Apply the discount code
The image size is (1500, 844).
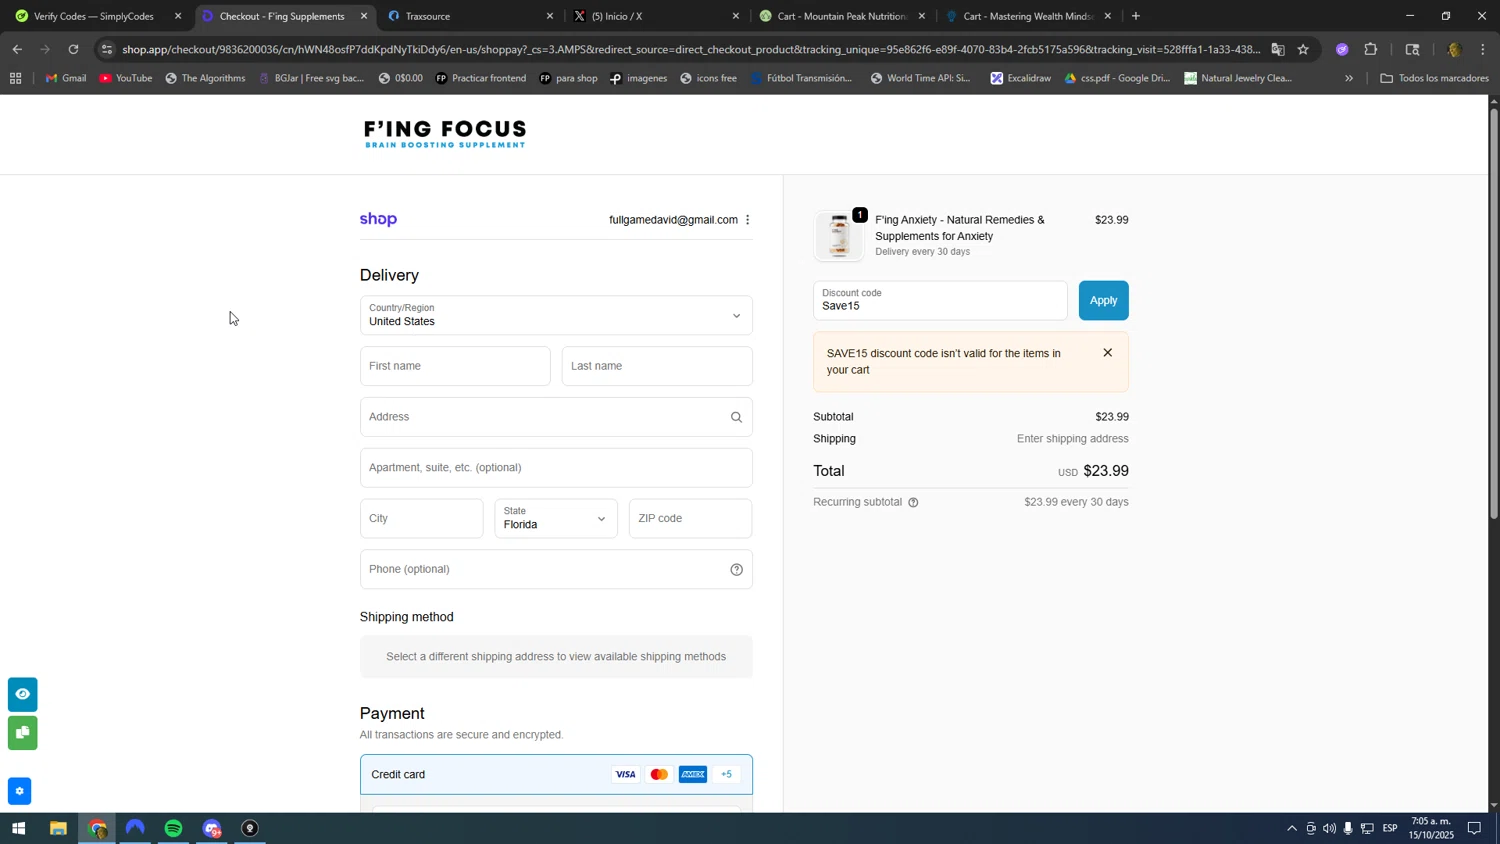tap(1103, 301)
